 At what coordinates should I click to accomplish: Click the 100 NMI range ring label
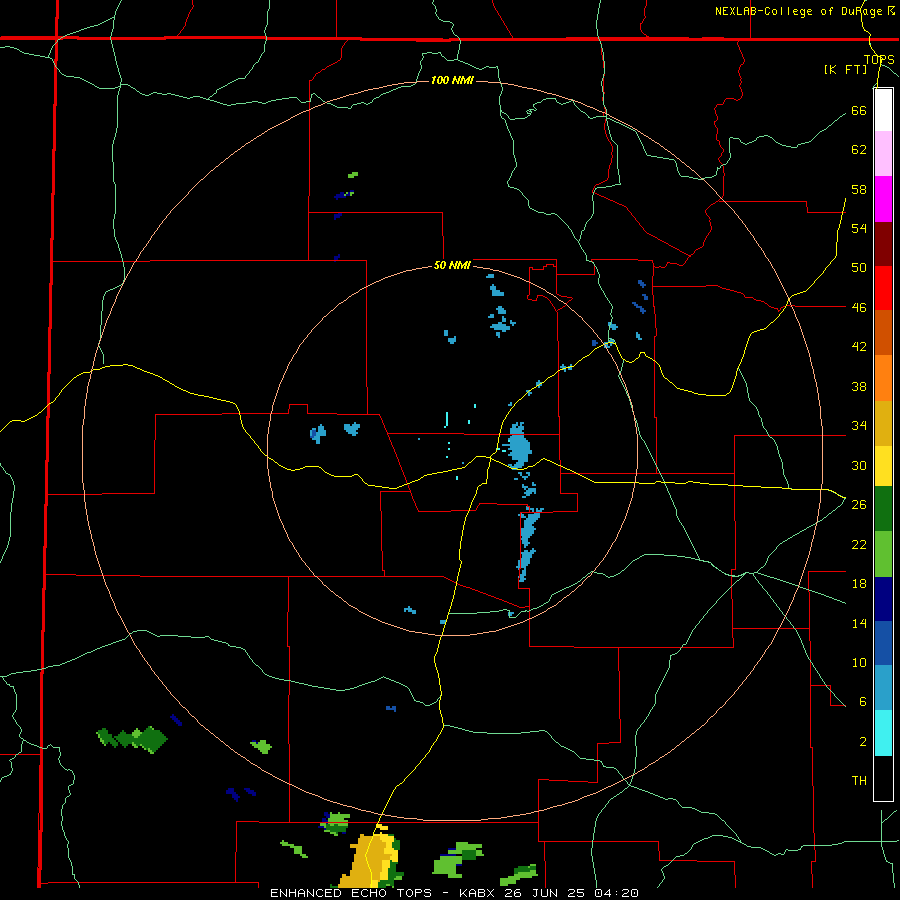(452, 80)
